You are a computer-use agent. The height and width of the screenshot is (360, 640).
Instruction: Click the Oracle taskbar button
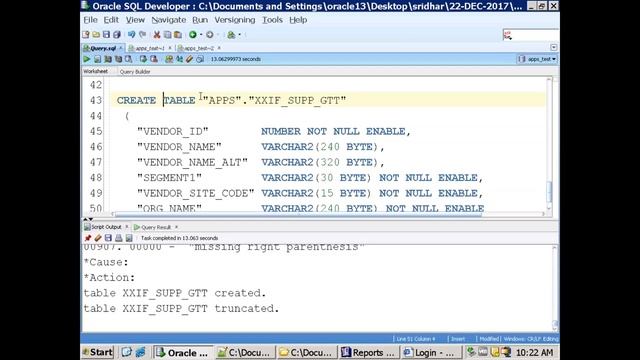(183, 352)
